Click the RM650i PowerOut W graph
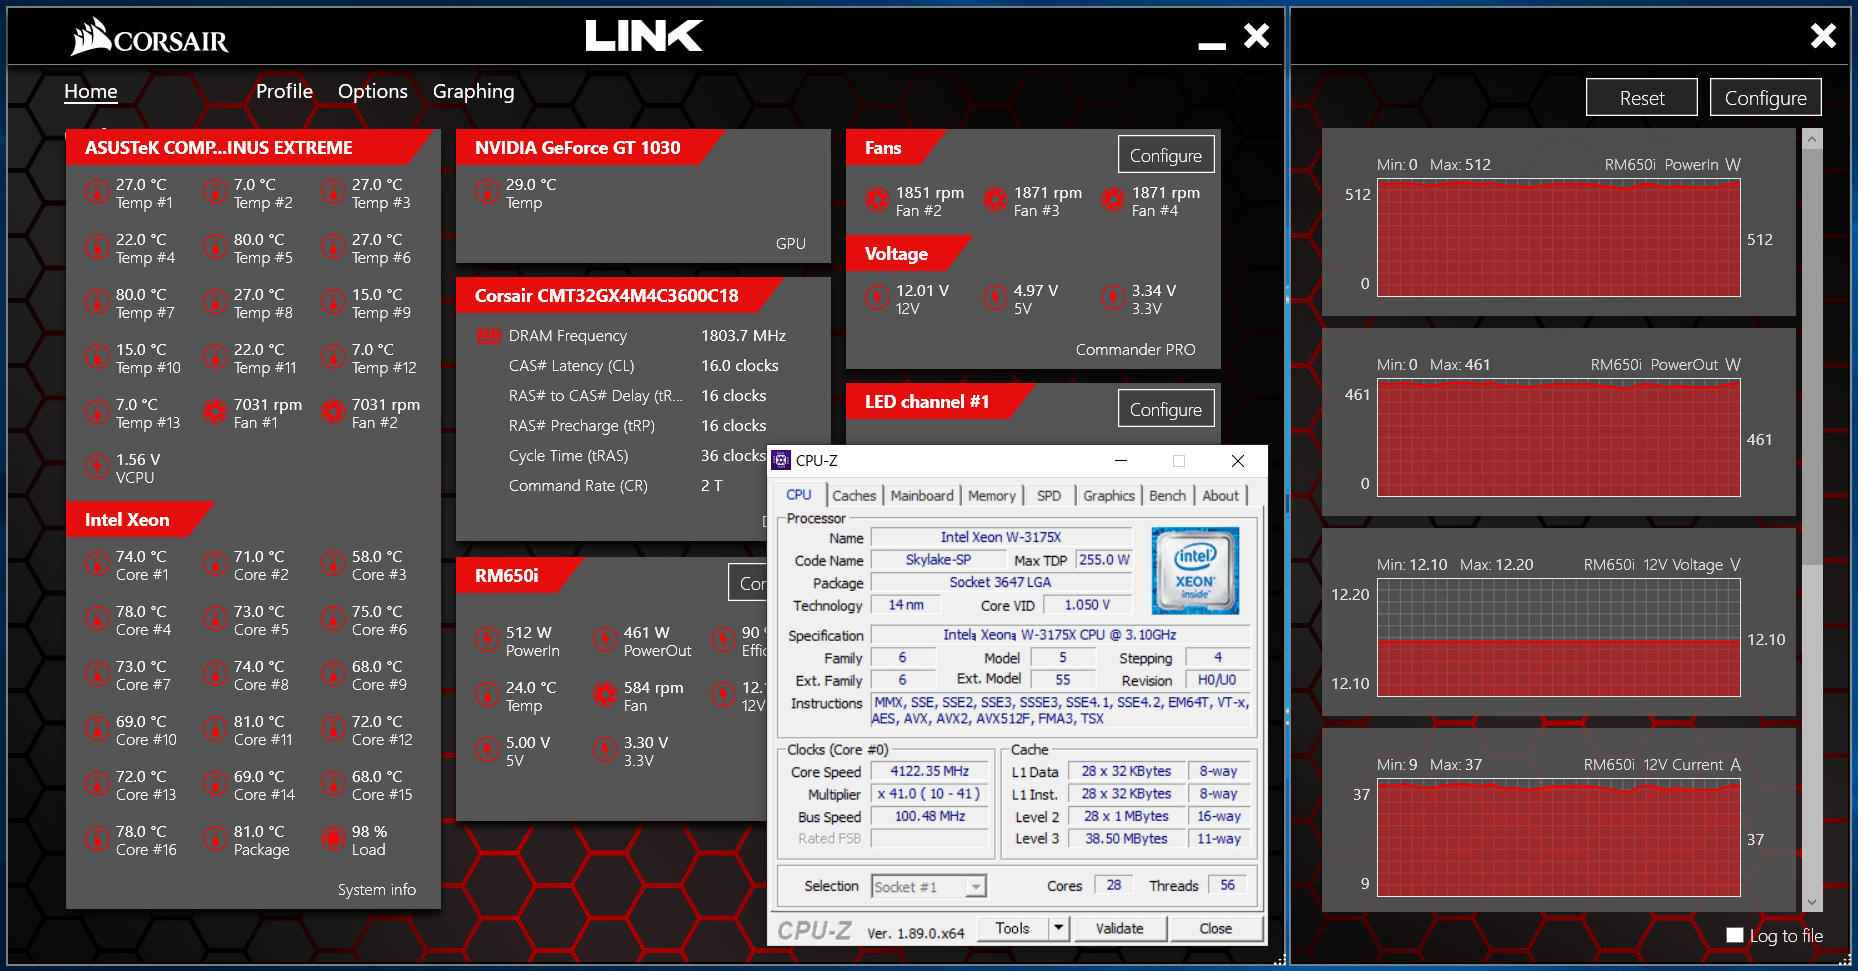Image resolution: width=1858 pixels, height=971 pixels. [x=1559, y=438]
